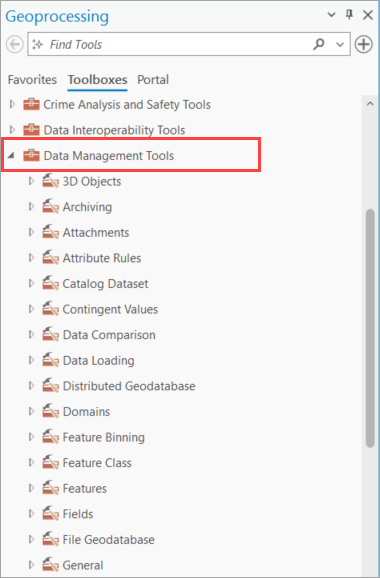
Task: Select the Feature Class label
Action: (x=97, y=463)
